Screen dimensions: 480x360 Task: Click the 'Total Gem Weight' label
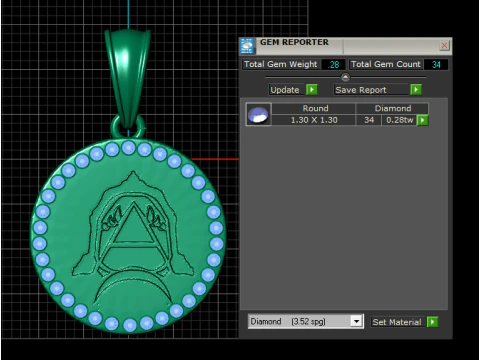coord(281,64)
